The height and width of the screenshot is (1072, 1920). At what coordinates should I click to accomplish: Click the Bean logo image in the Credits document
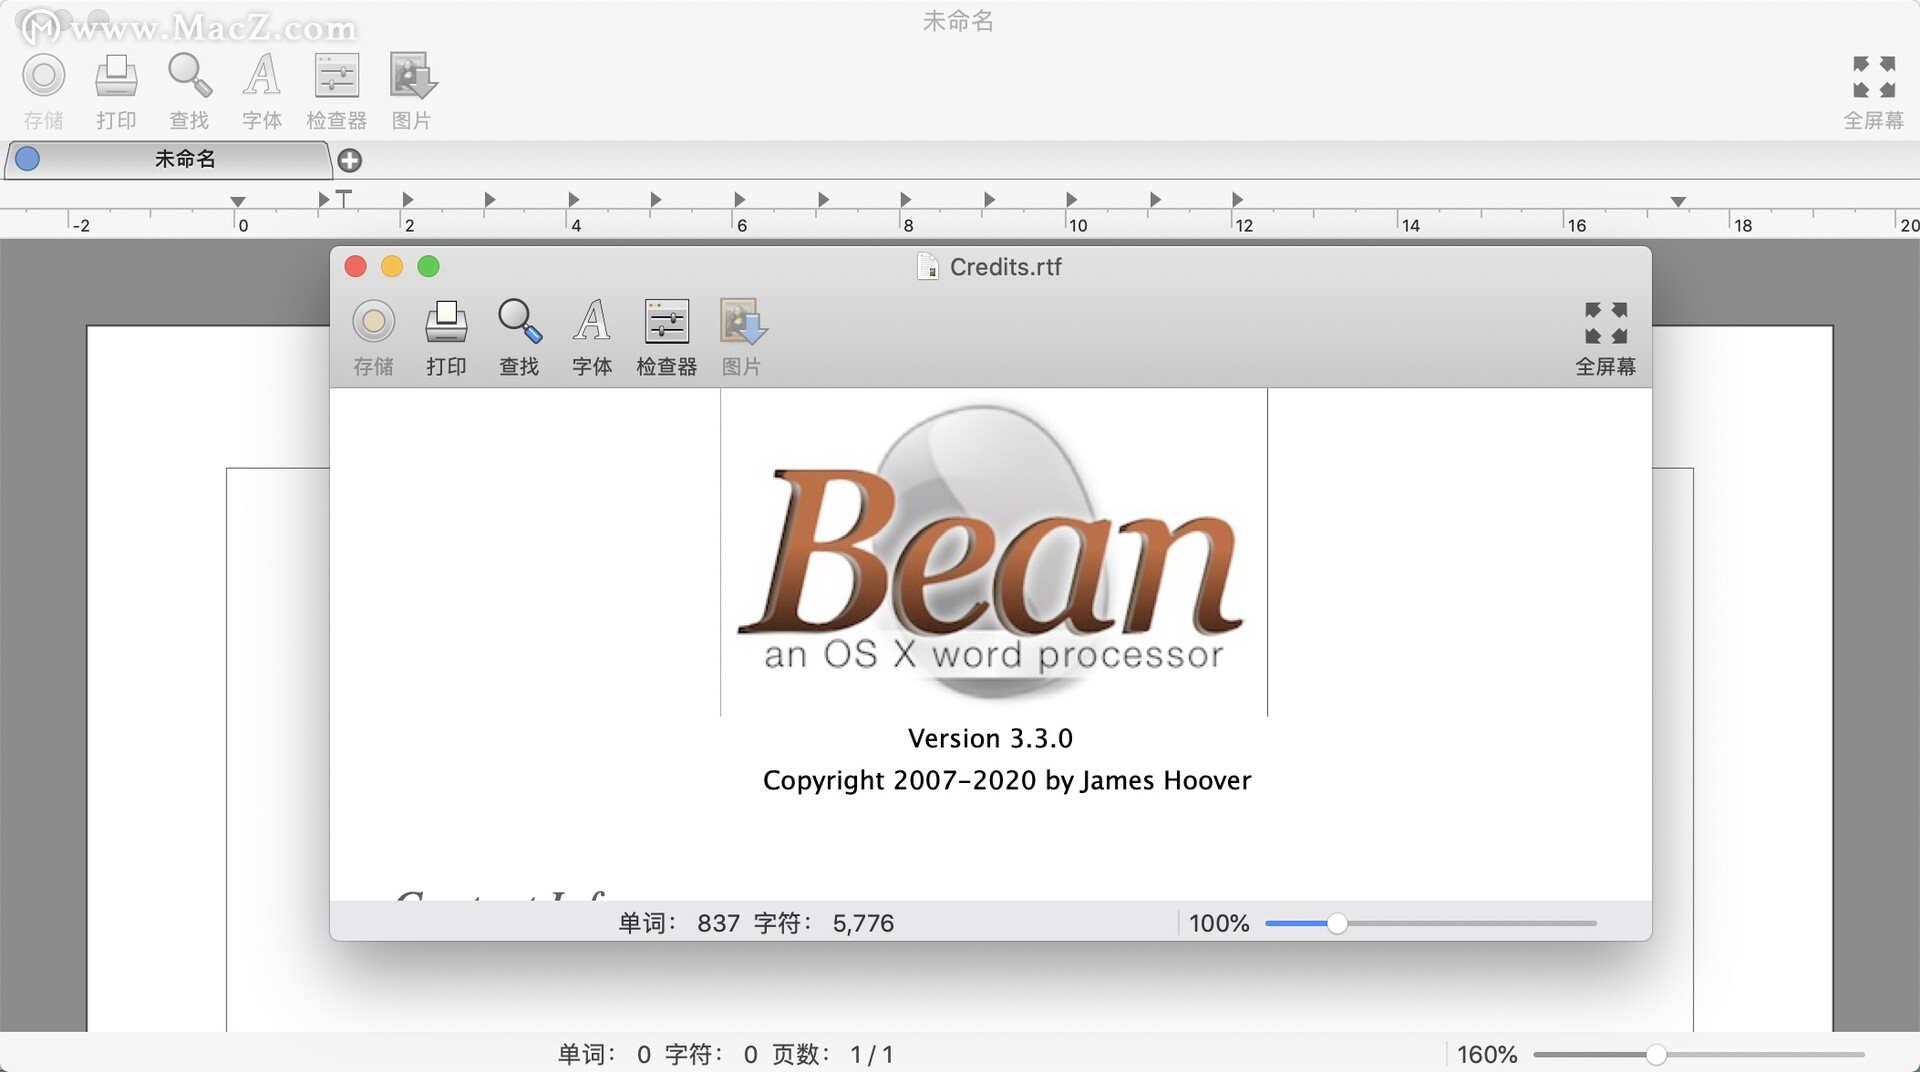click(x=993, y=552)
